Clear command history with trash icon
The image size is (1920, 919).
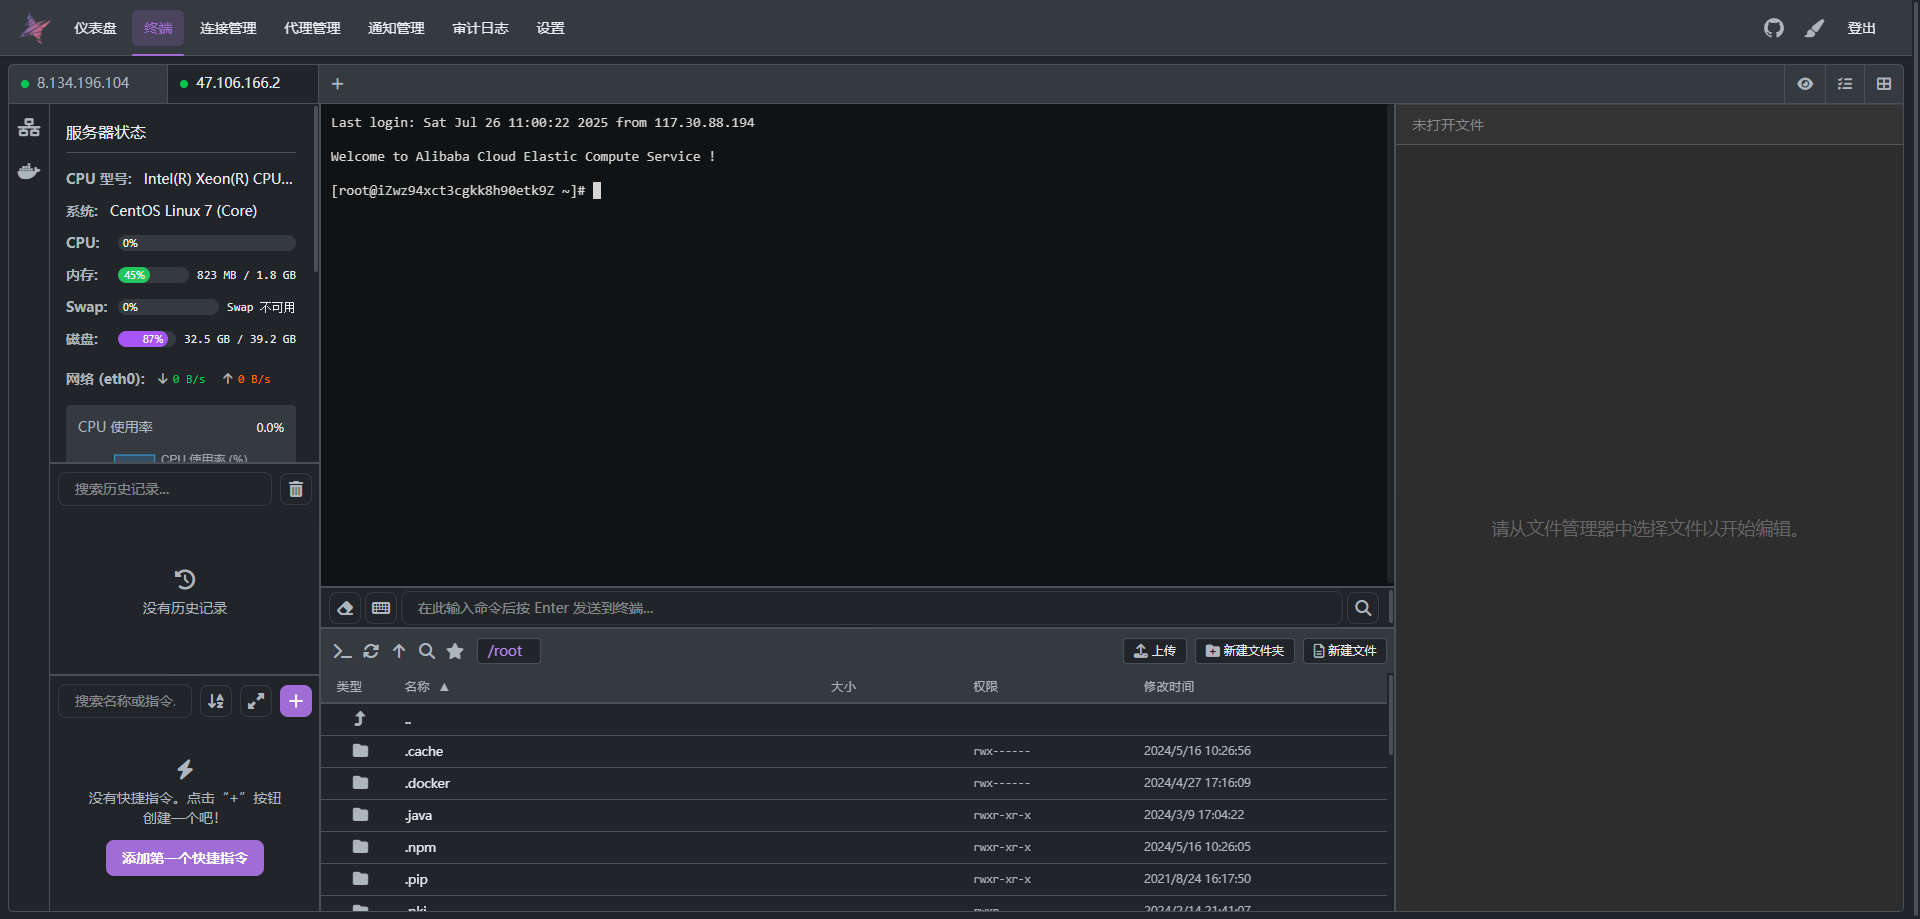(x=296, y=489)
